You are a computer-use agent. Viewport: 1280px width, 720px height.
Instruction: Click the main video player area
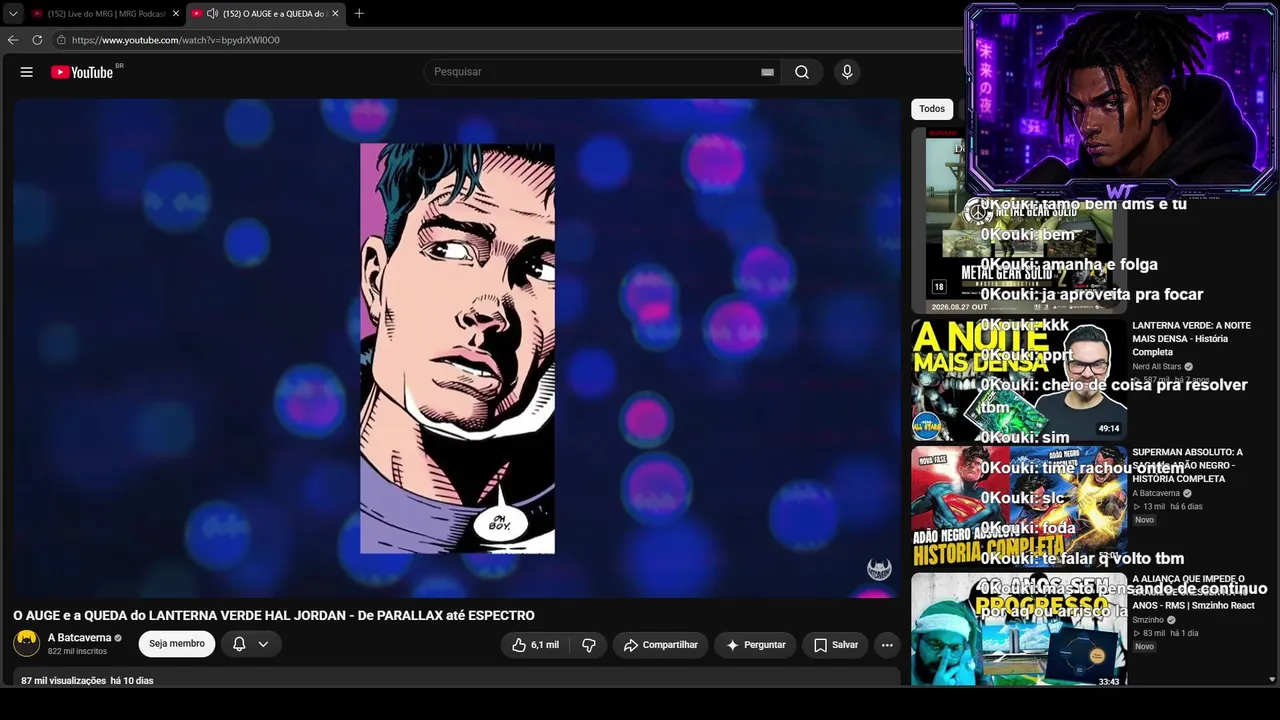tap(457, 348)
